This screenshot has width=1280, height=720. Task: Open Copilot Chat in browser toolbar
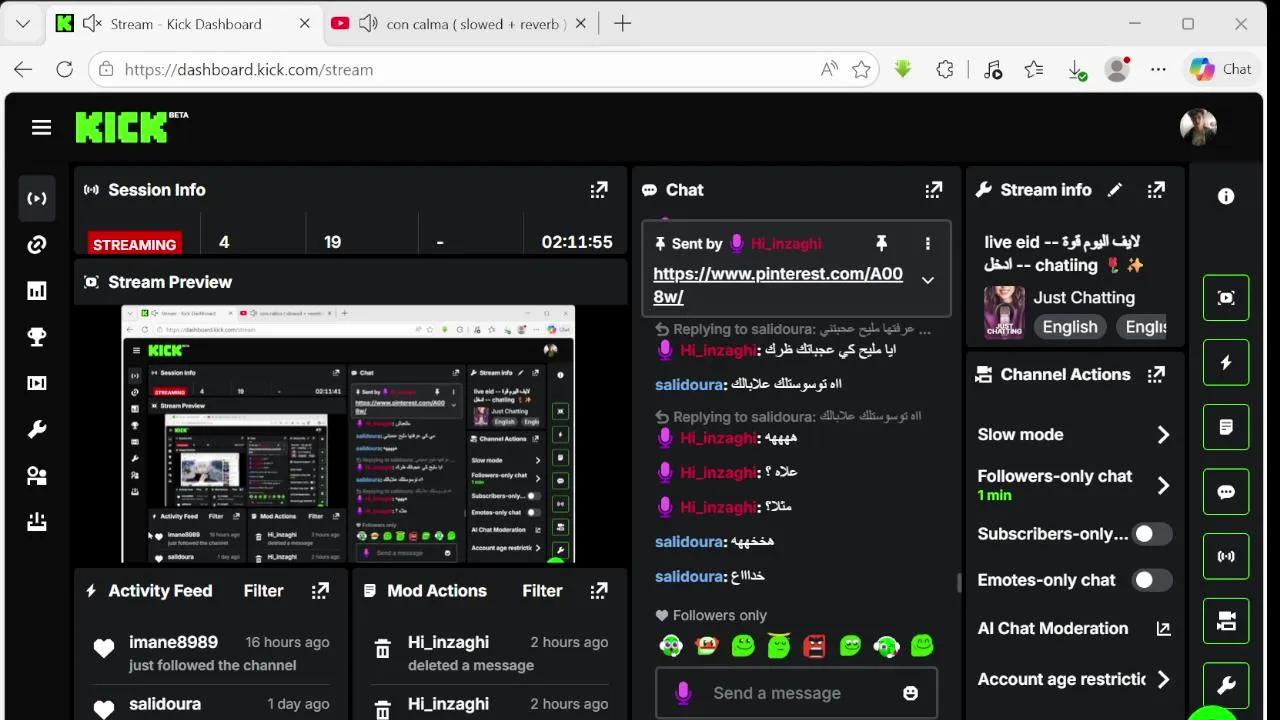[x=1221, y=69]
